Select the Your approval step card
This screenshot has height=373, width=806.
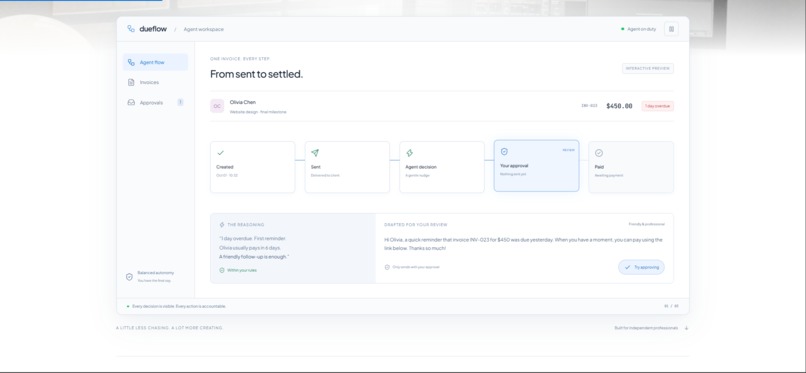(x=536, y=166)
